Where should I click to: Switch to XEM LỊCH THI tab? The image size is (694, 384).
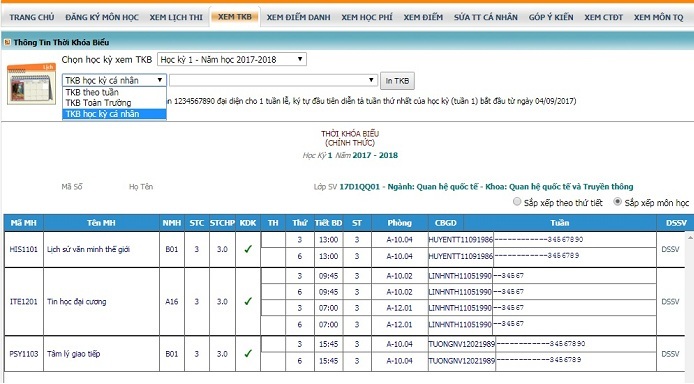176,17
